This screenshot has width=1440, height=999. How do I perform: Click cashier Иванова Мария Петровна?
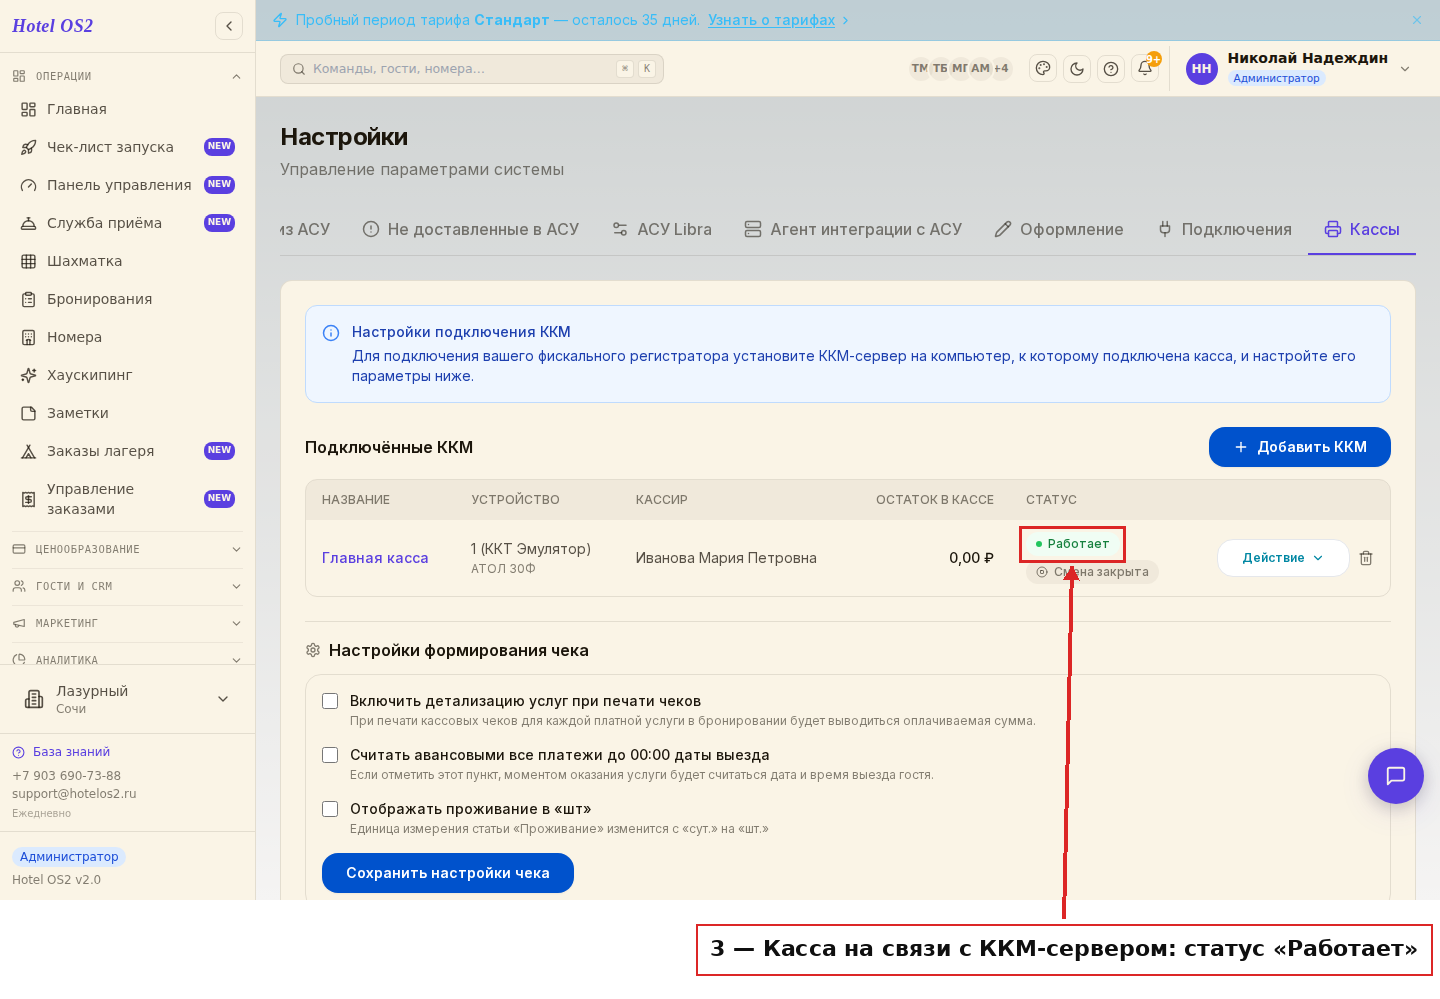(726, 558)
